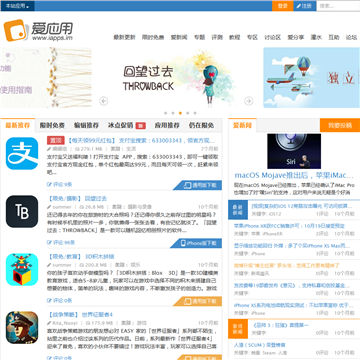
Task: Go to next carousel slide arrow
Action: [x=249, y=101]
